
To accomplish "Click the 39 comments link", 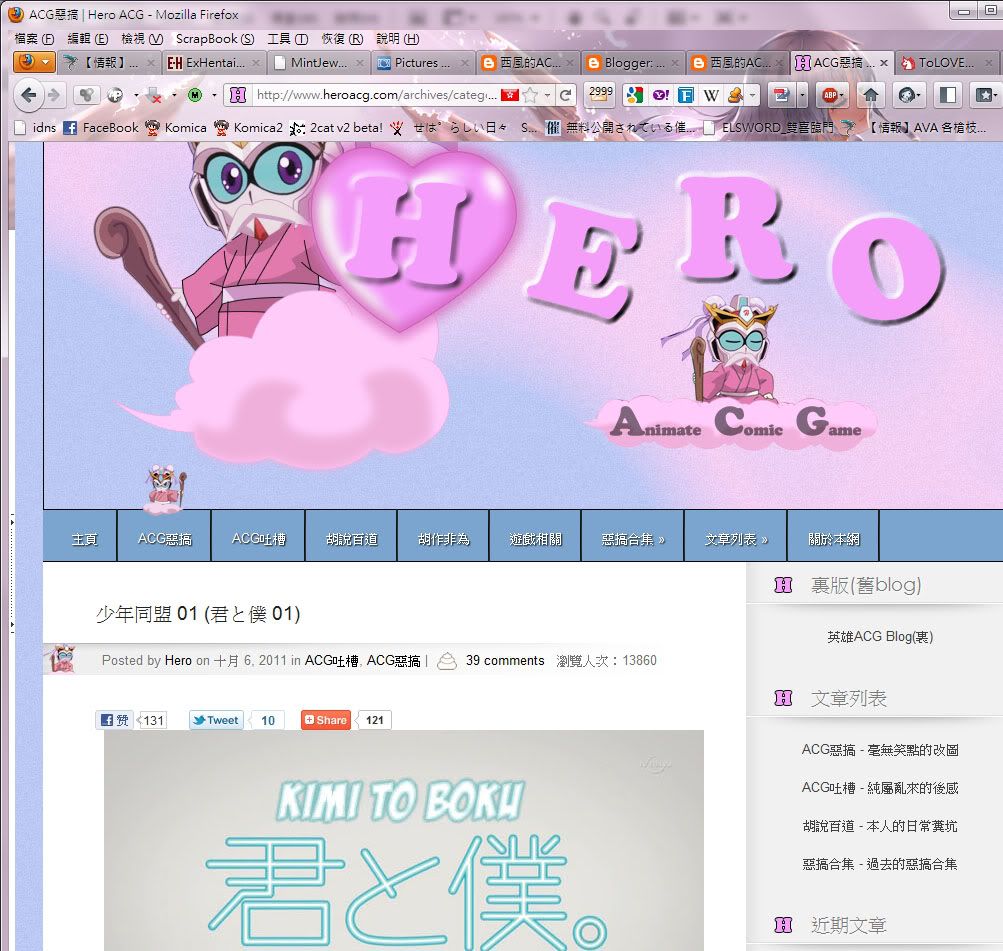I will [505, 661].
